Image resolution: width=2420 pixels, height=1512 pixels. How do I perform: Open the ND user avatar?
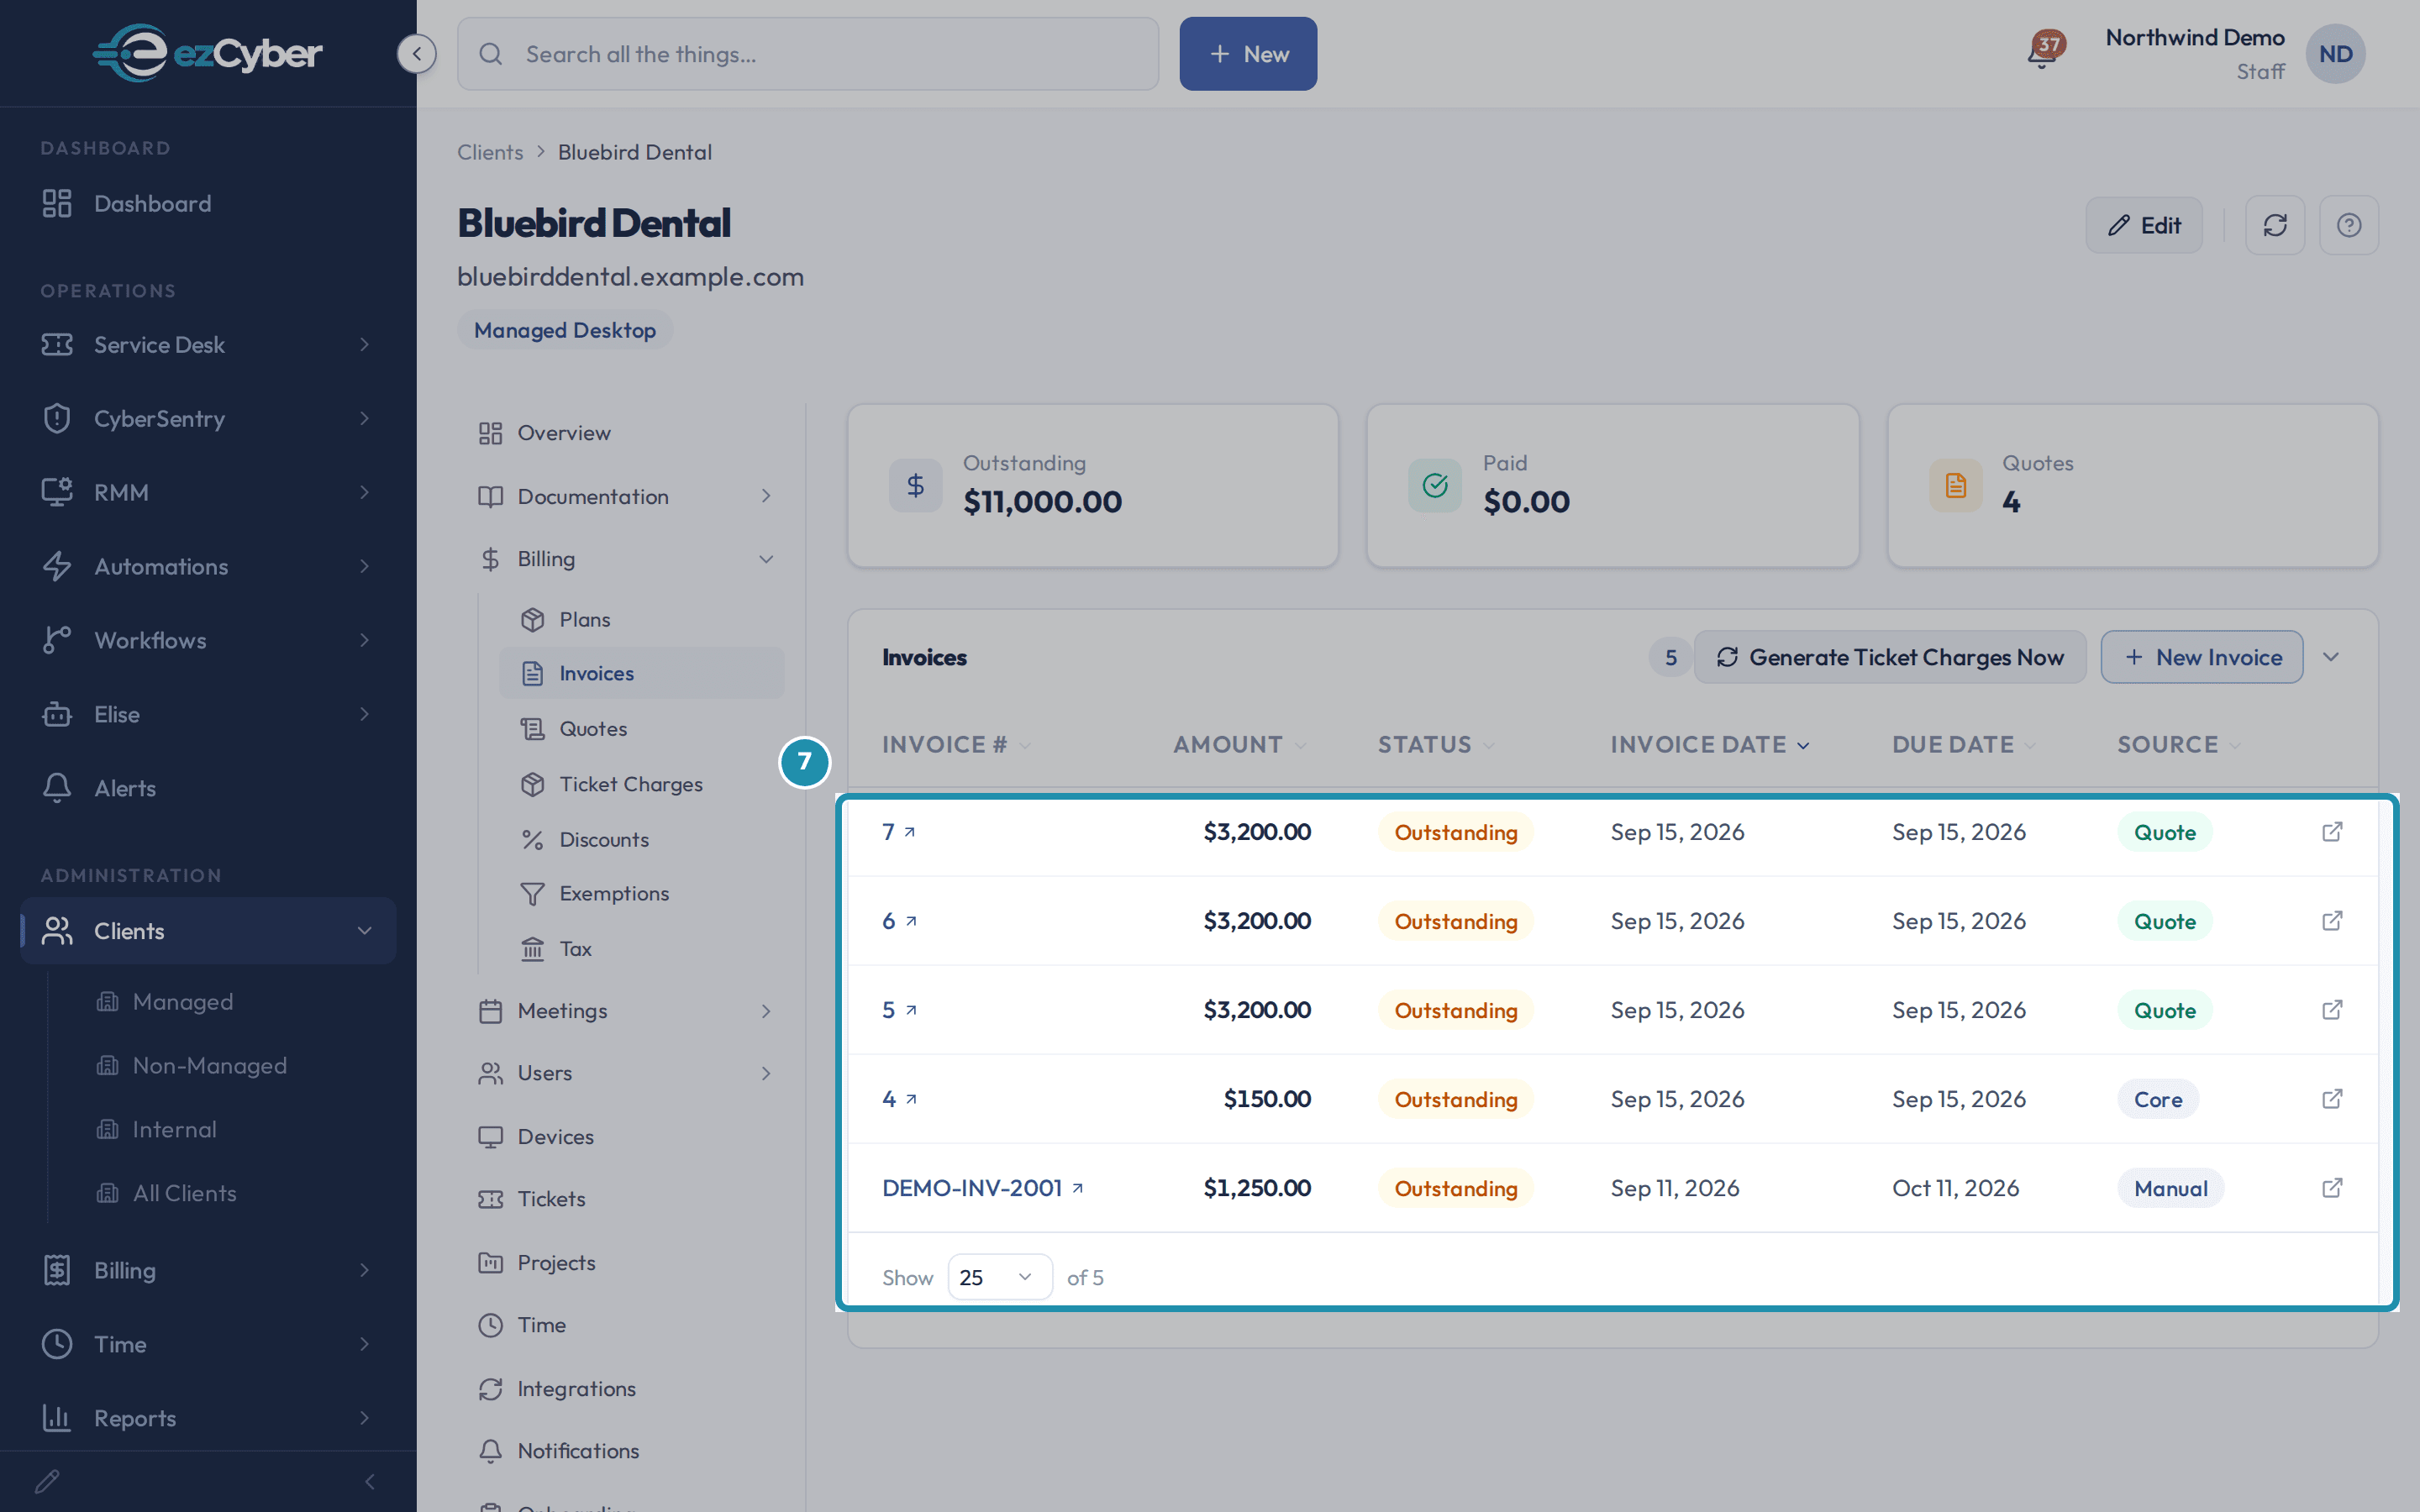tap(2335, 54)
